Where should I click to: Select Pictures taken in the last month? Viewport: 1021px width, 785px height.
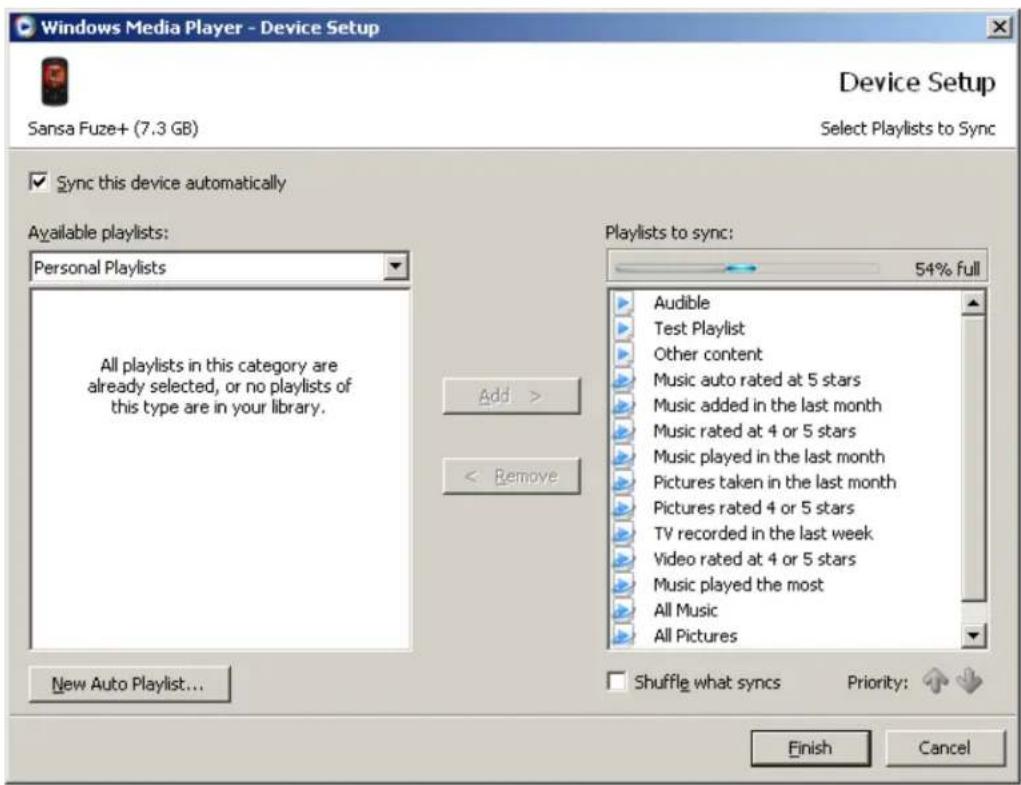tap(775, 482)
